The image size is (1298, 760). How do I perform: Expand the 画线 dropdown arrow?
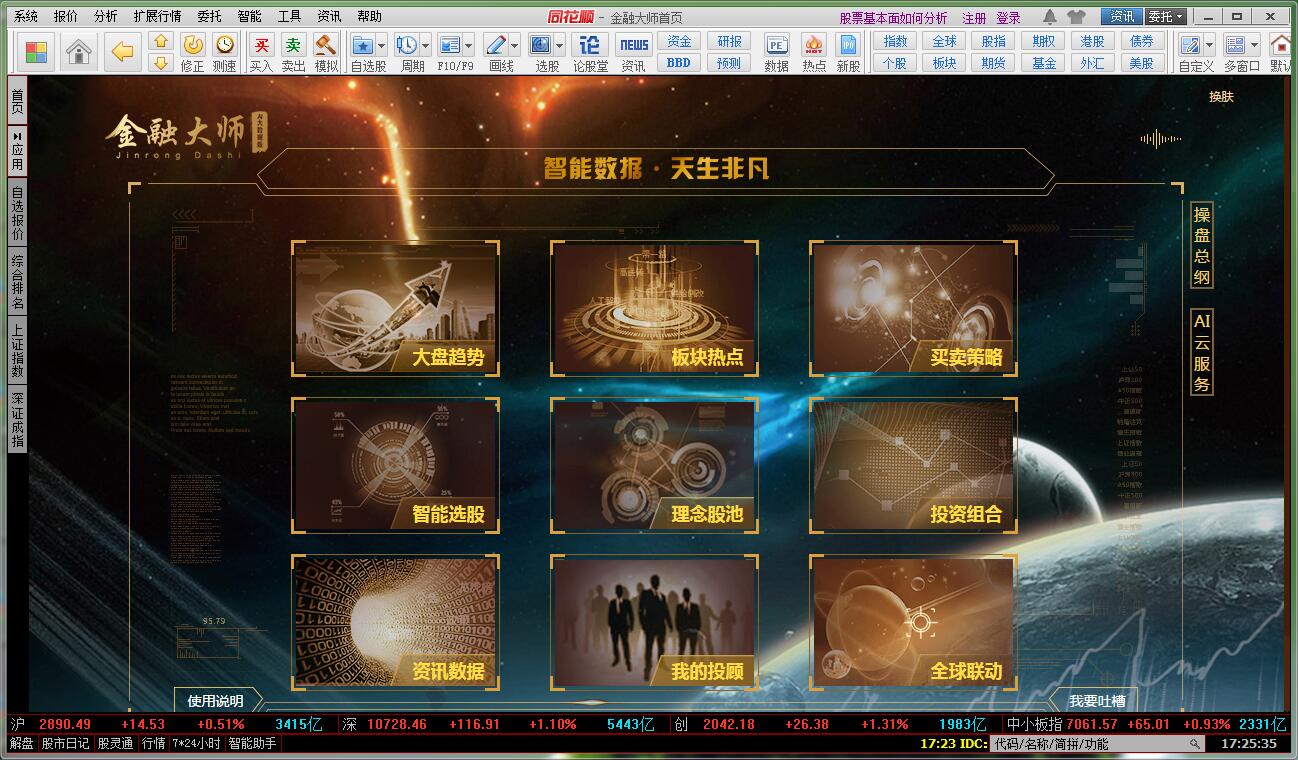coord(514,46)
